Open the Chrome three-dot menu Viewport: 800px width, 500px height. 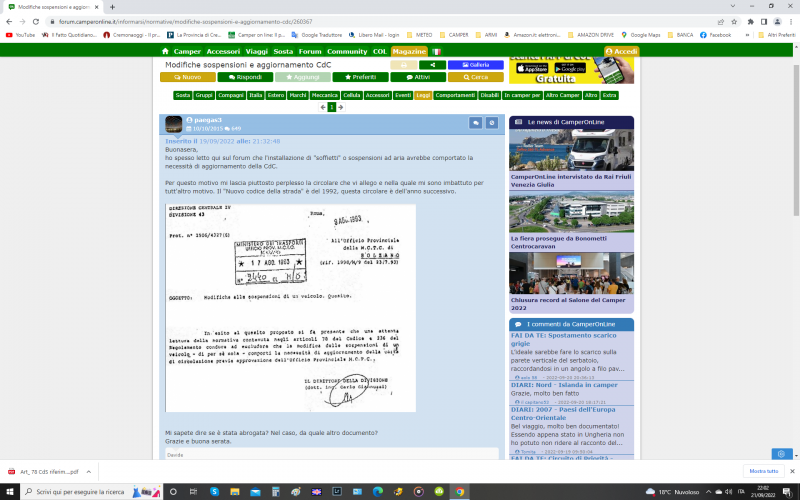tap(790, 20)
